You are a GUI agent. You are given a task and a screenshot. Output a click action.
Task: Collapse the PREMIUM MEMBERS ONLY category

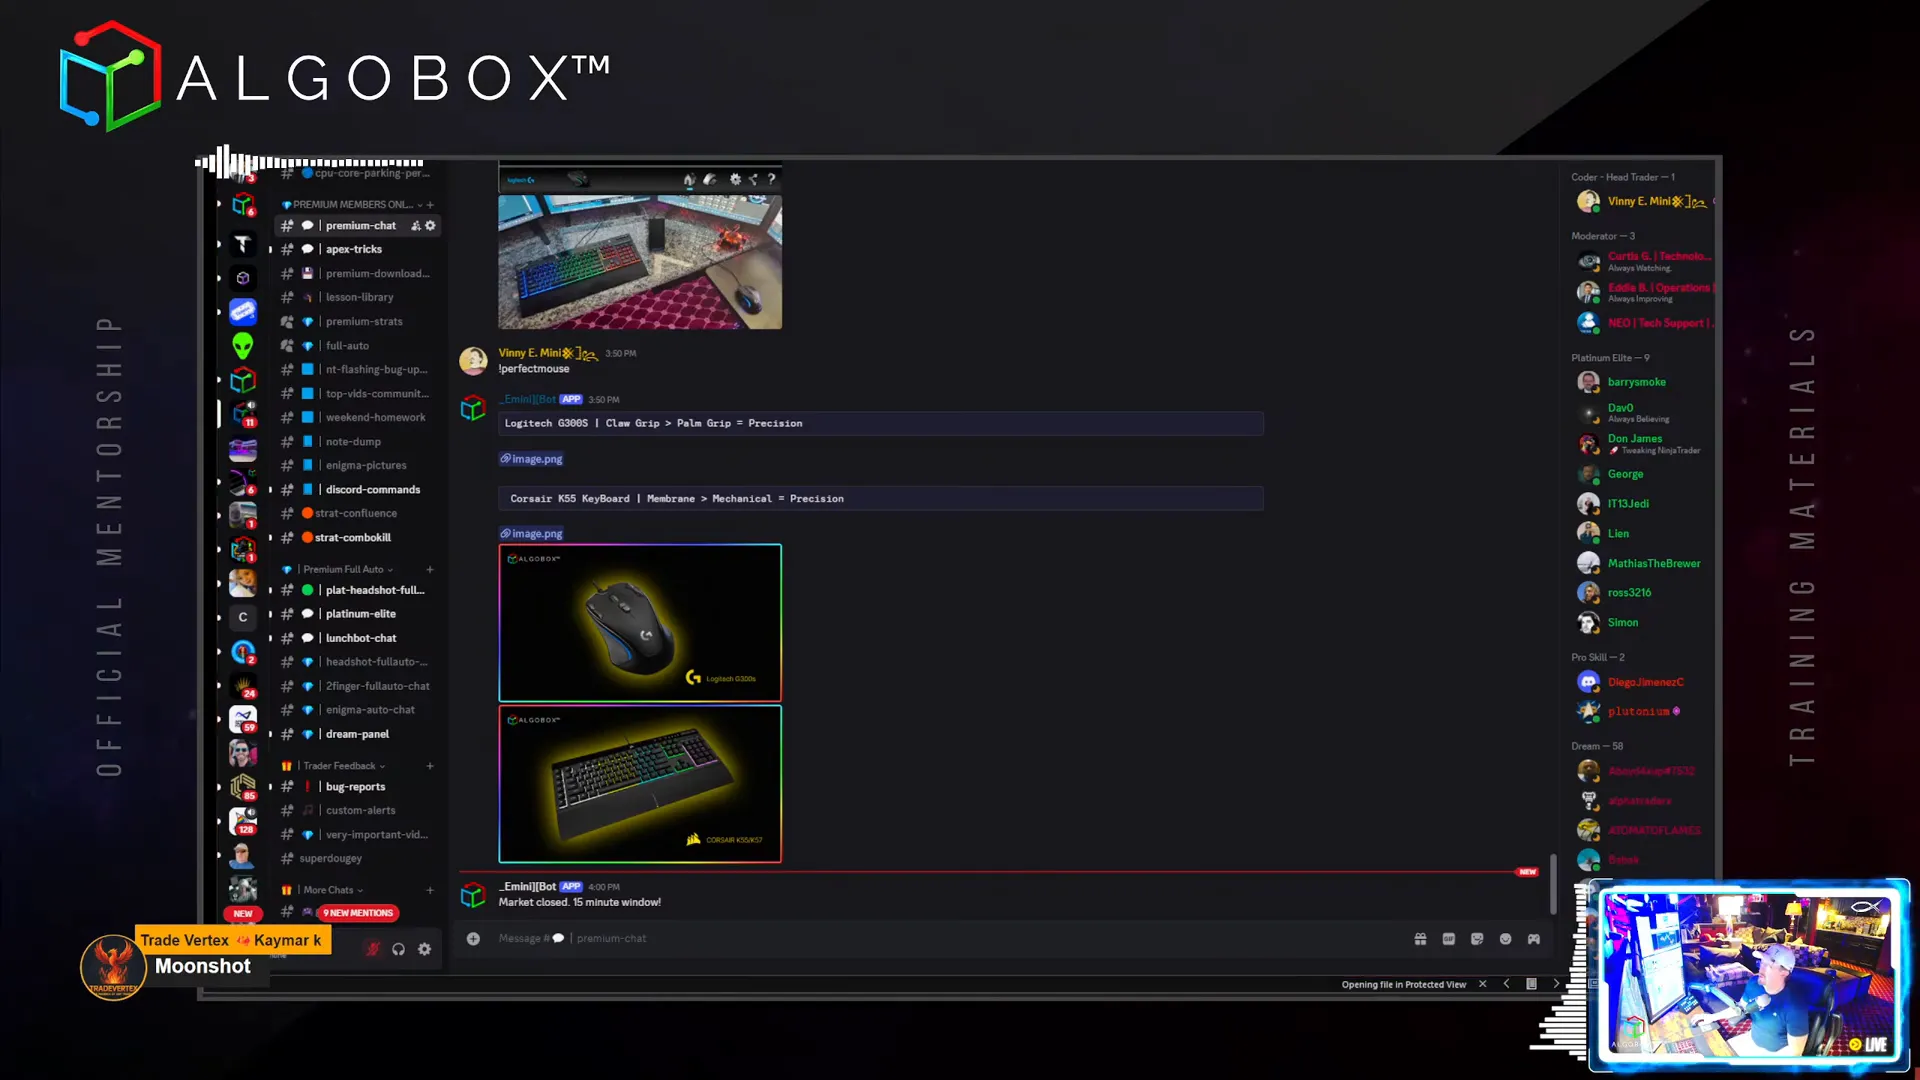pos(352,204)
